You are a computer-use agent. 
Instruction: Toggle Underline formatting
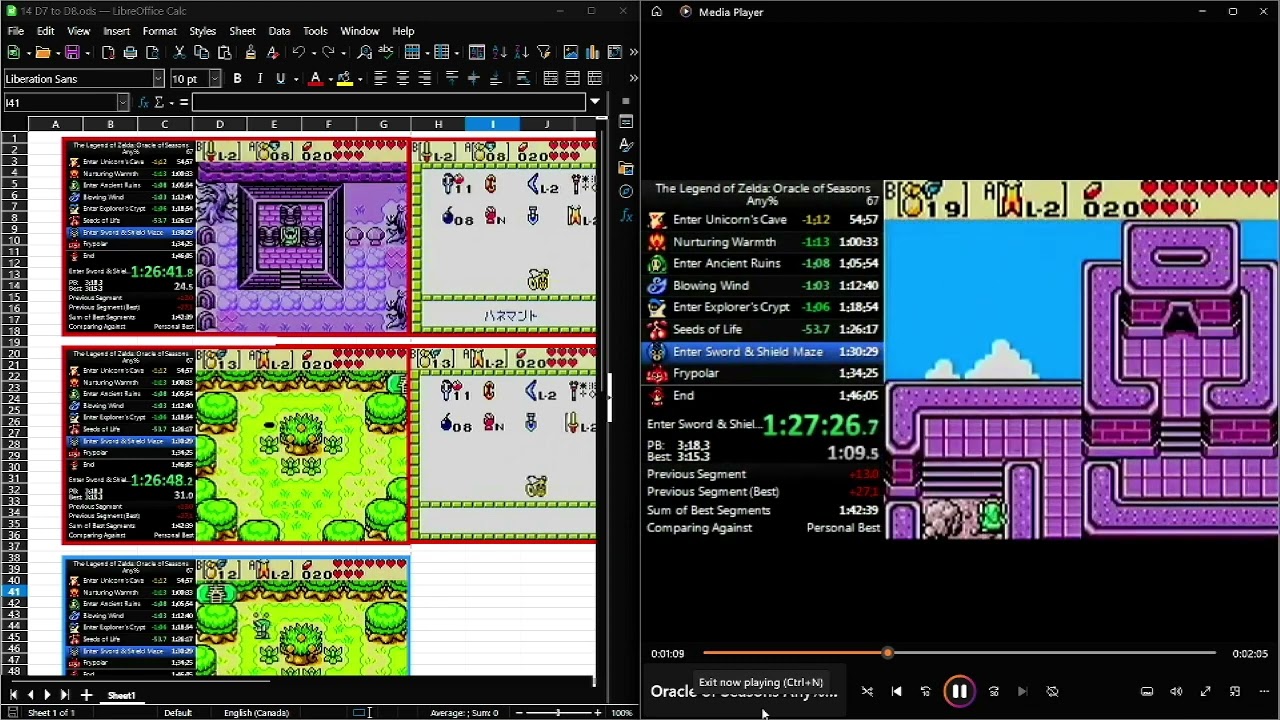point(281,78)
